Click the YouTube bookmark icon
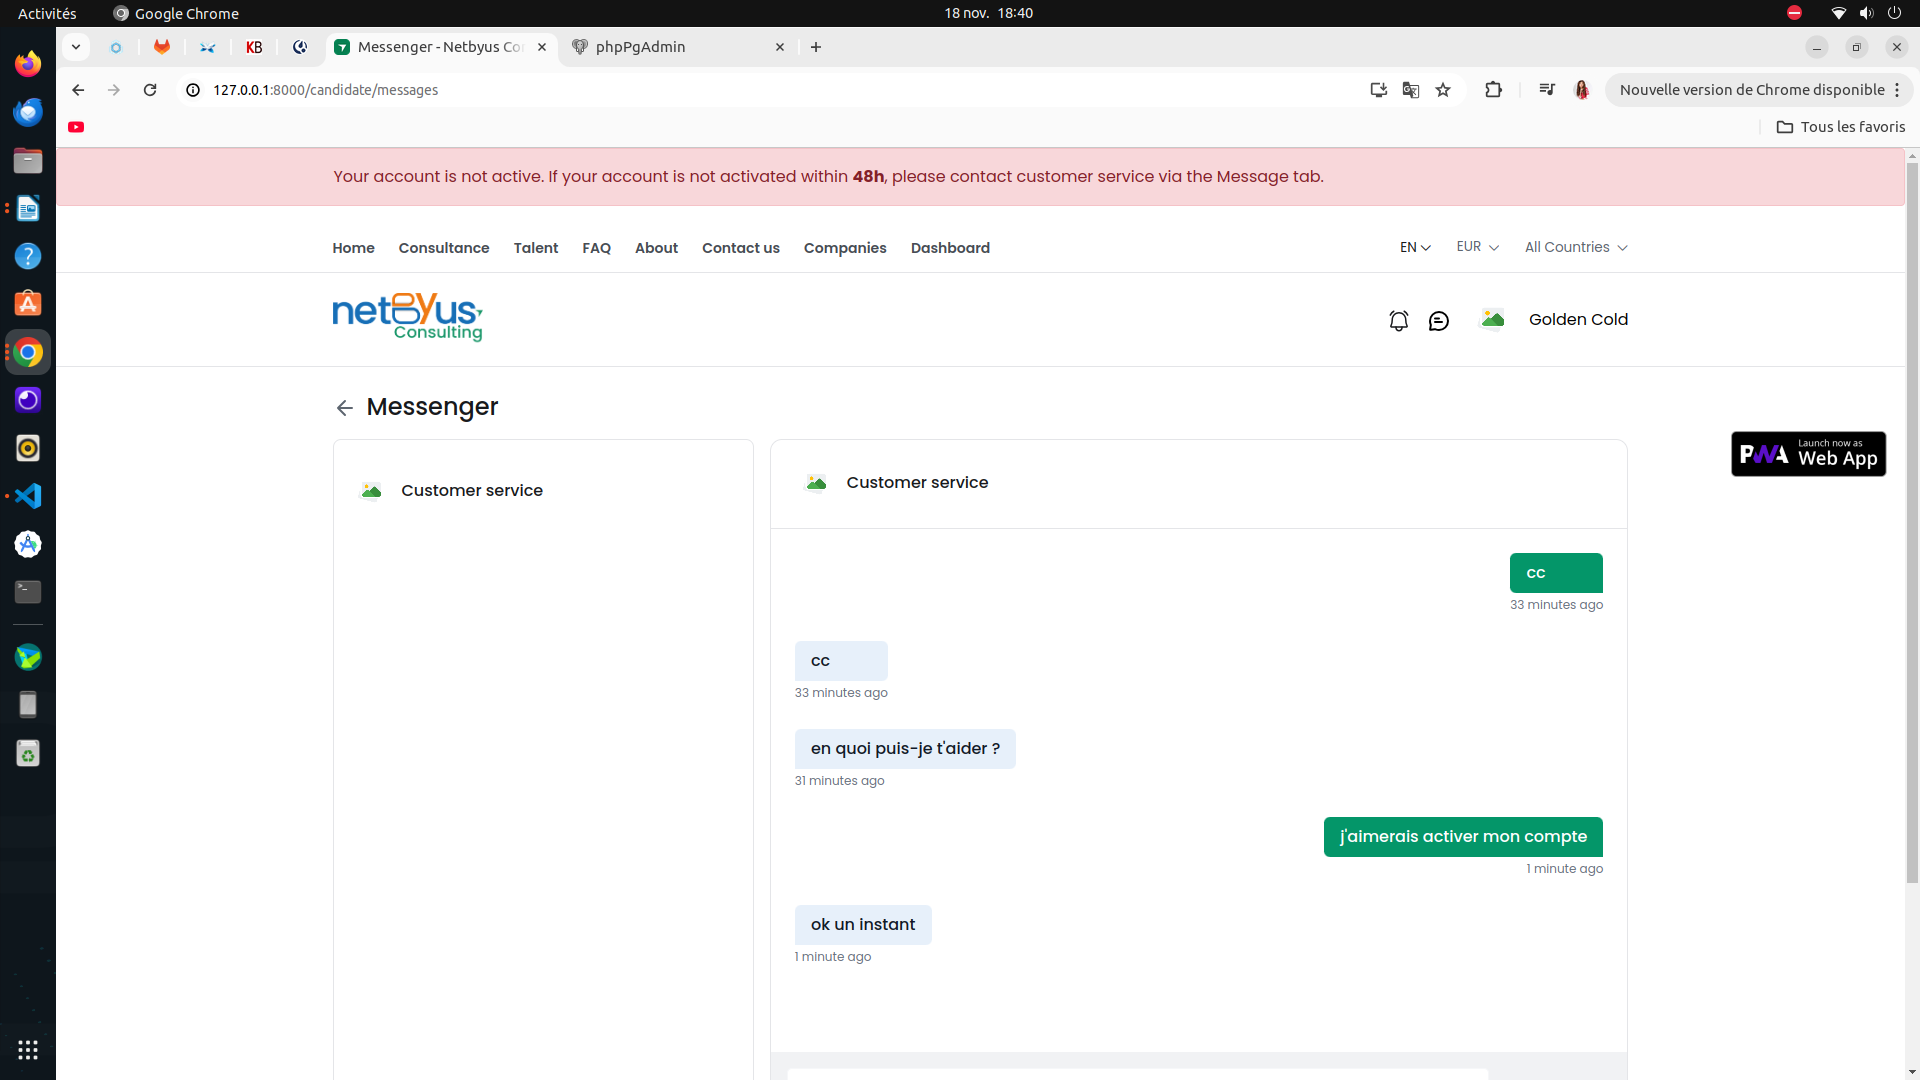 pyautogui.click(x=76, y=127)
